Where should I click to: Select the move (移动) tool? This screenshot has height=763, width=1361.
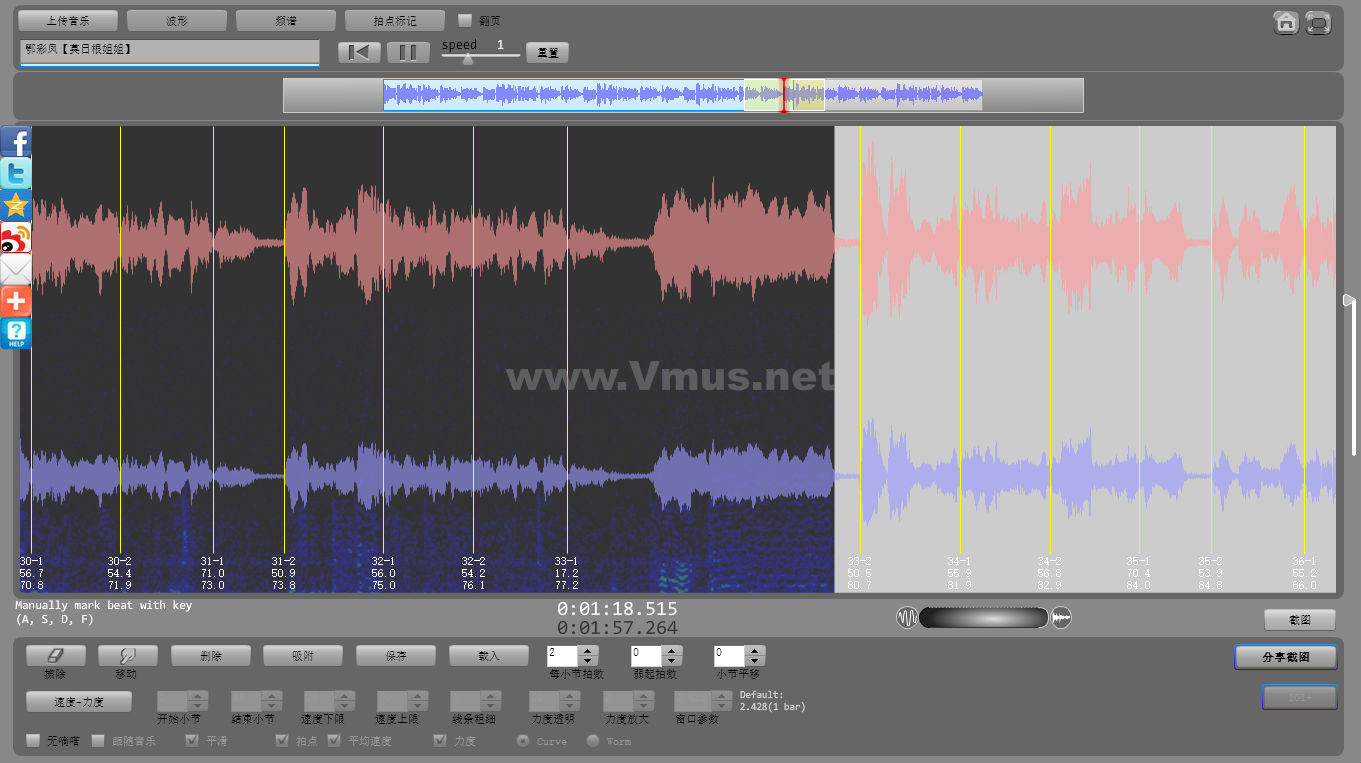128,656
